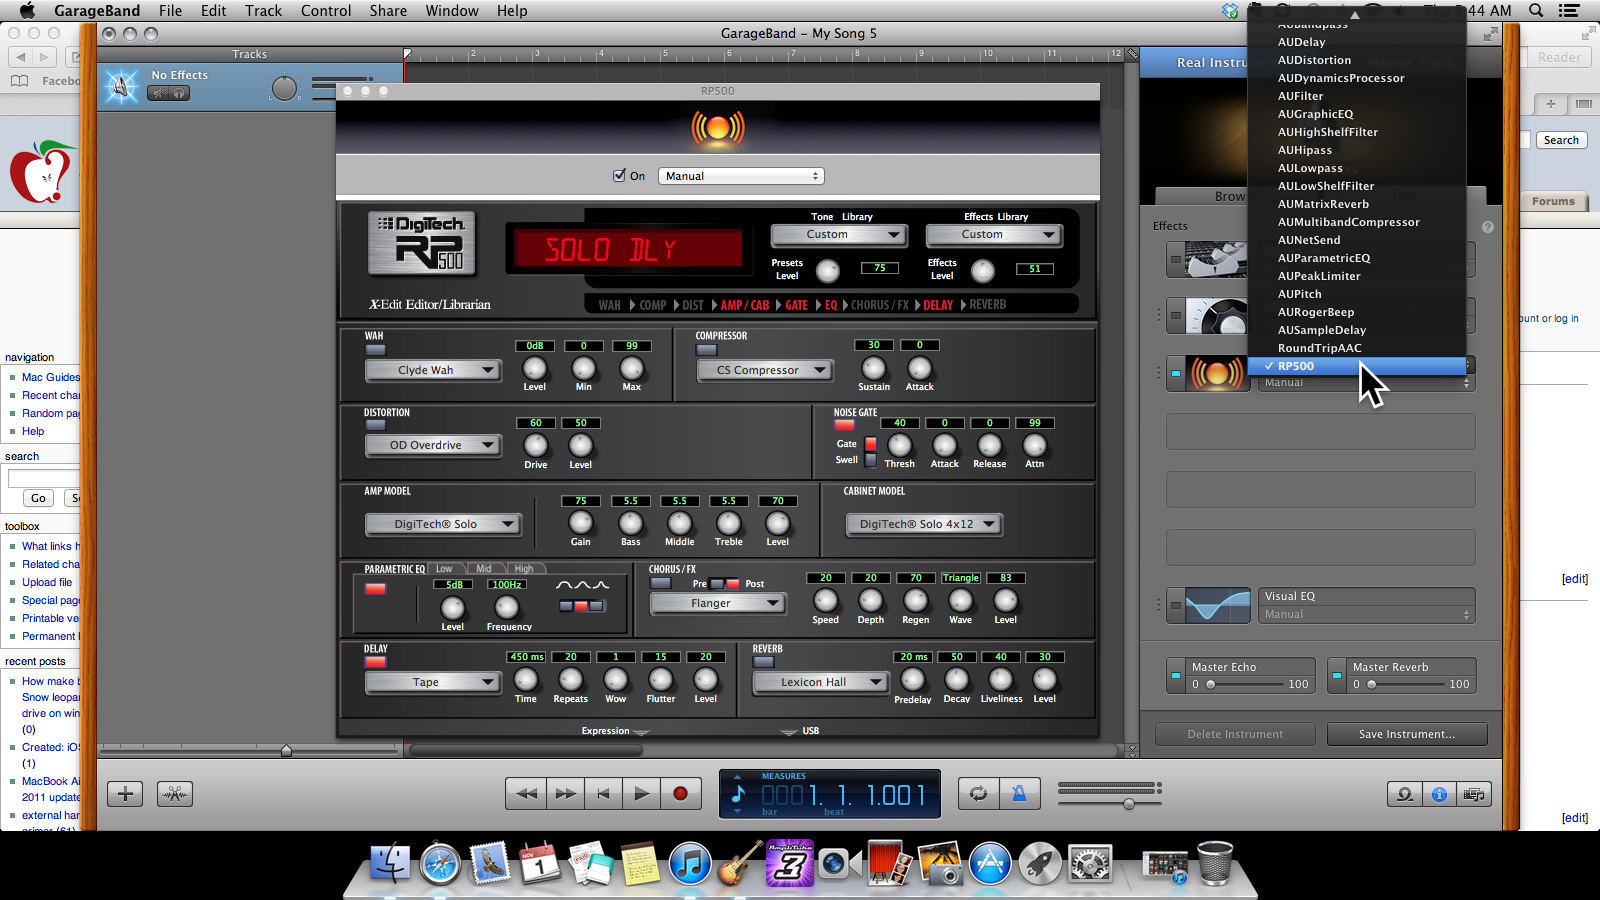
Task: Click the fast forward transport button
Action: [x=565, y=794]
